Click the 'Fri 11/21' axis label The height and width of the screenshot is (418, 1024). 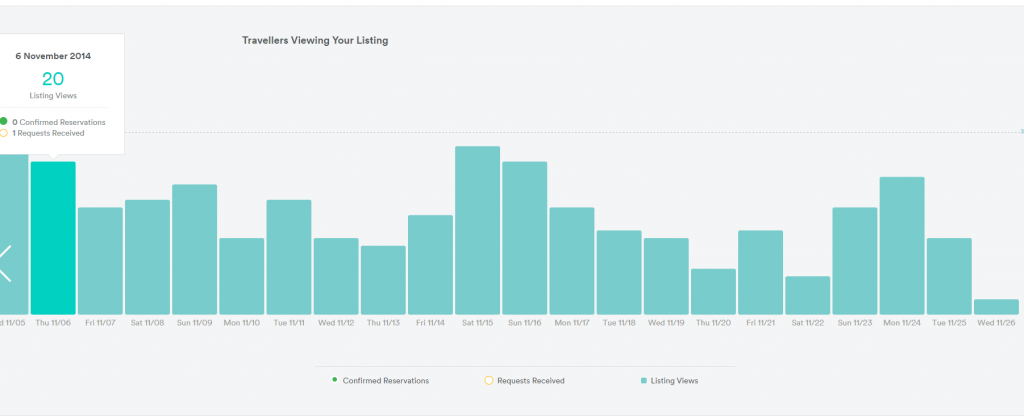click(760, 323)
